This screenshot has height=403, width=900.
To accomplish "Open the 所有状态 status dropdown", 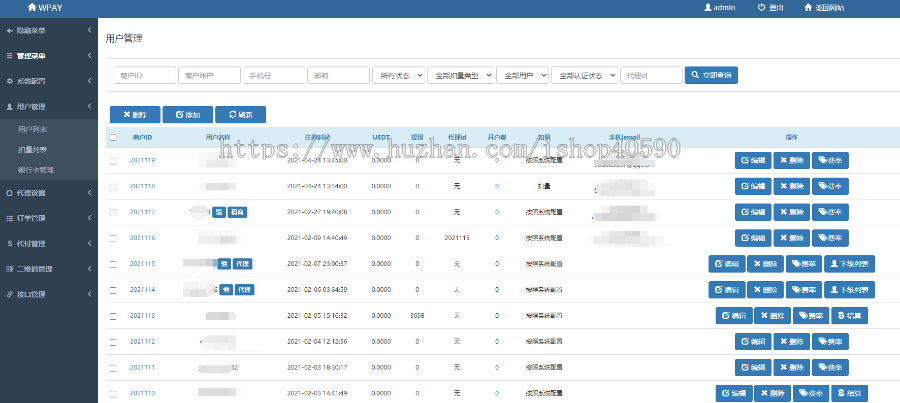I will [x=397, y=75].
